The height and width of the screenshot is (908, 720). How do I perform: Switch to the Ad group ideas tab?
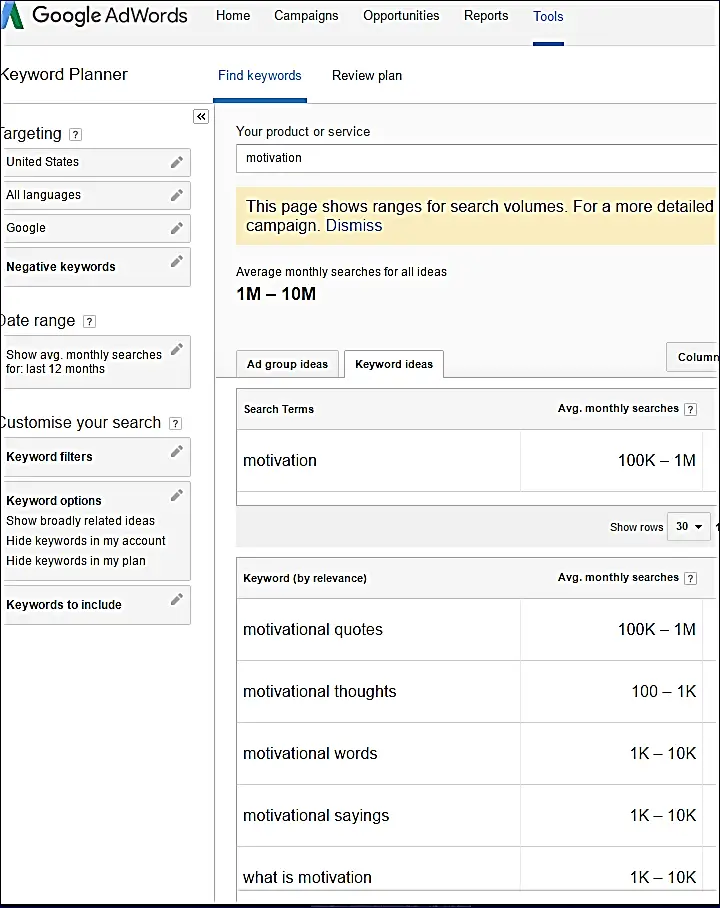[287, 364]
